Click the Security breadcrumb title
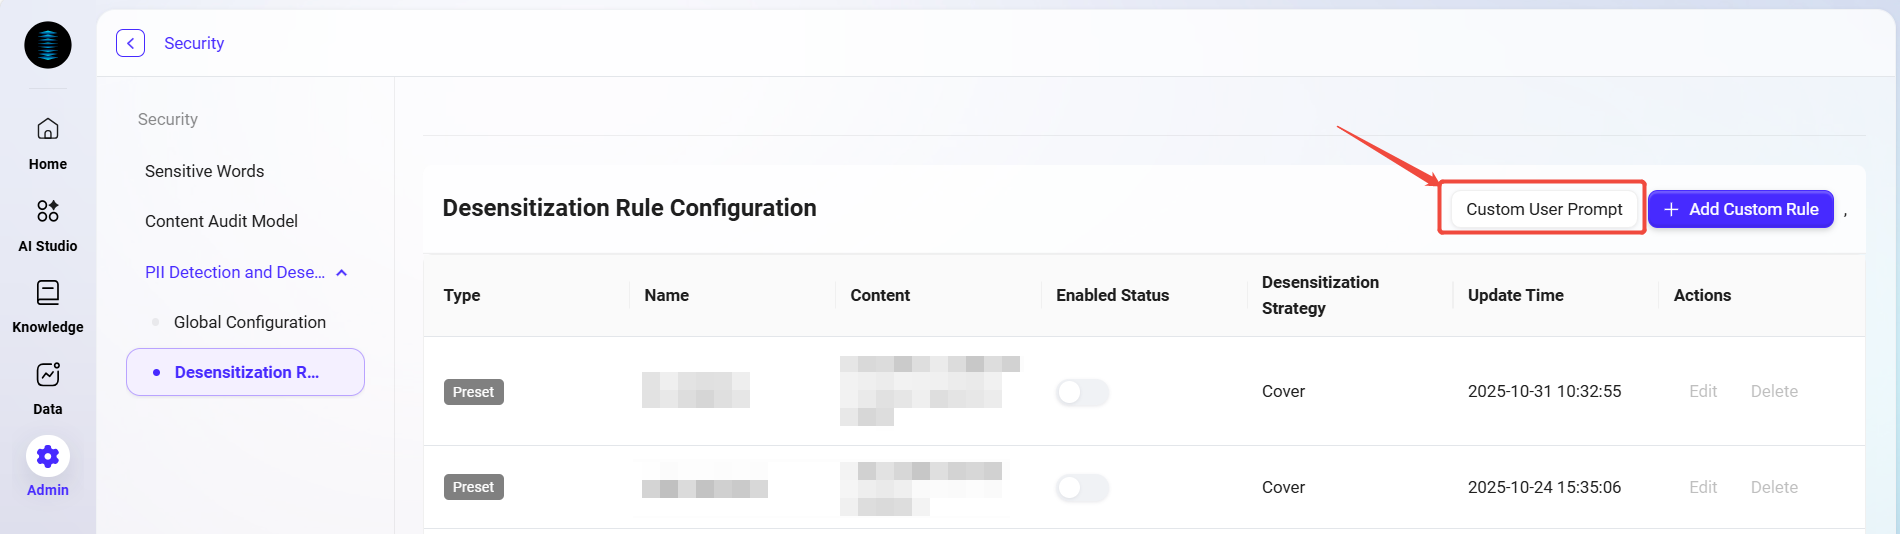 194,43
